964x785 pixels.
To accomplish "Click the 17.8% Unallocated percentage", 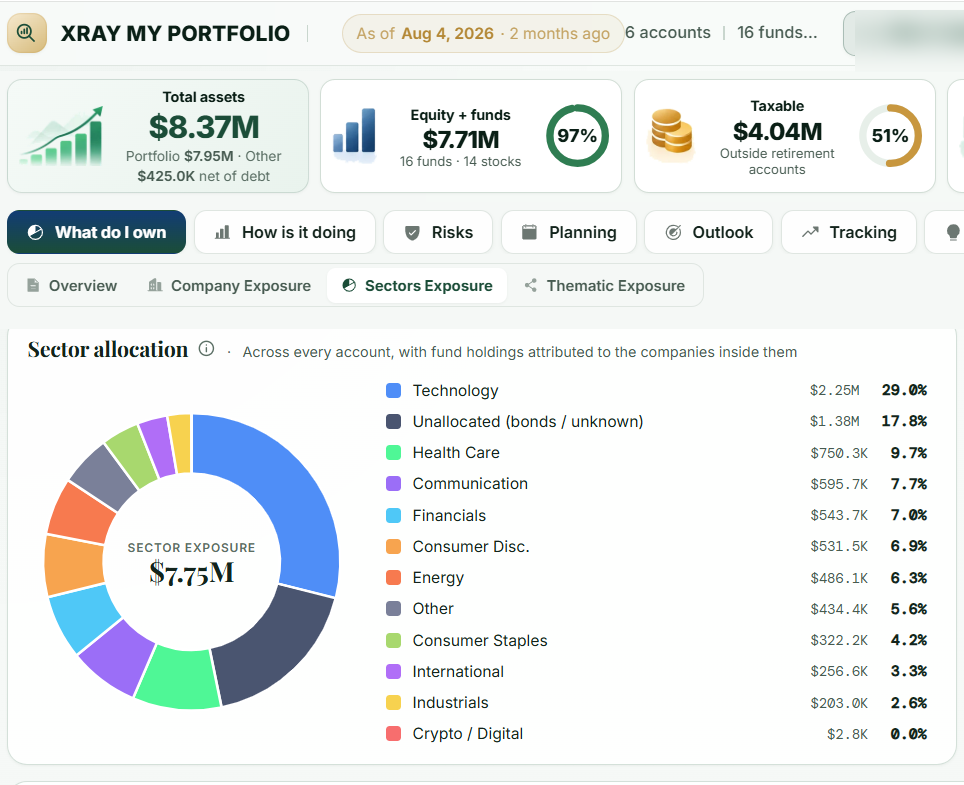I will click(x=904, y=421).
